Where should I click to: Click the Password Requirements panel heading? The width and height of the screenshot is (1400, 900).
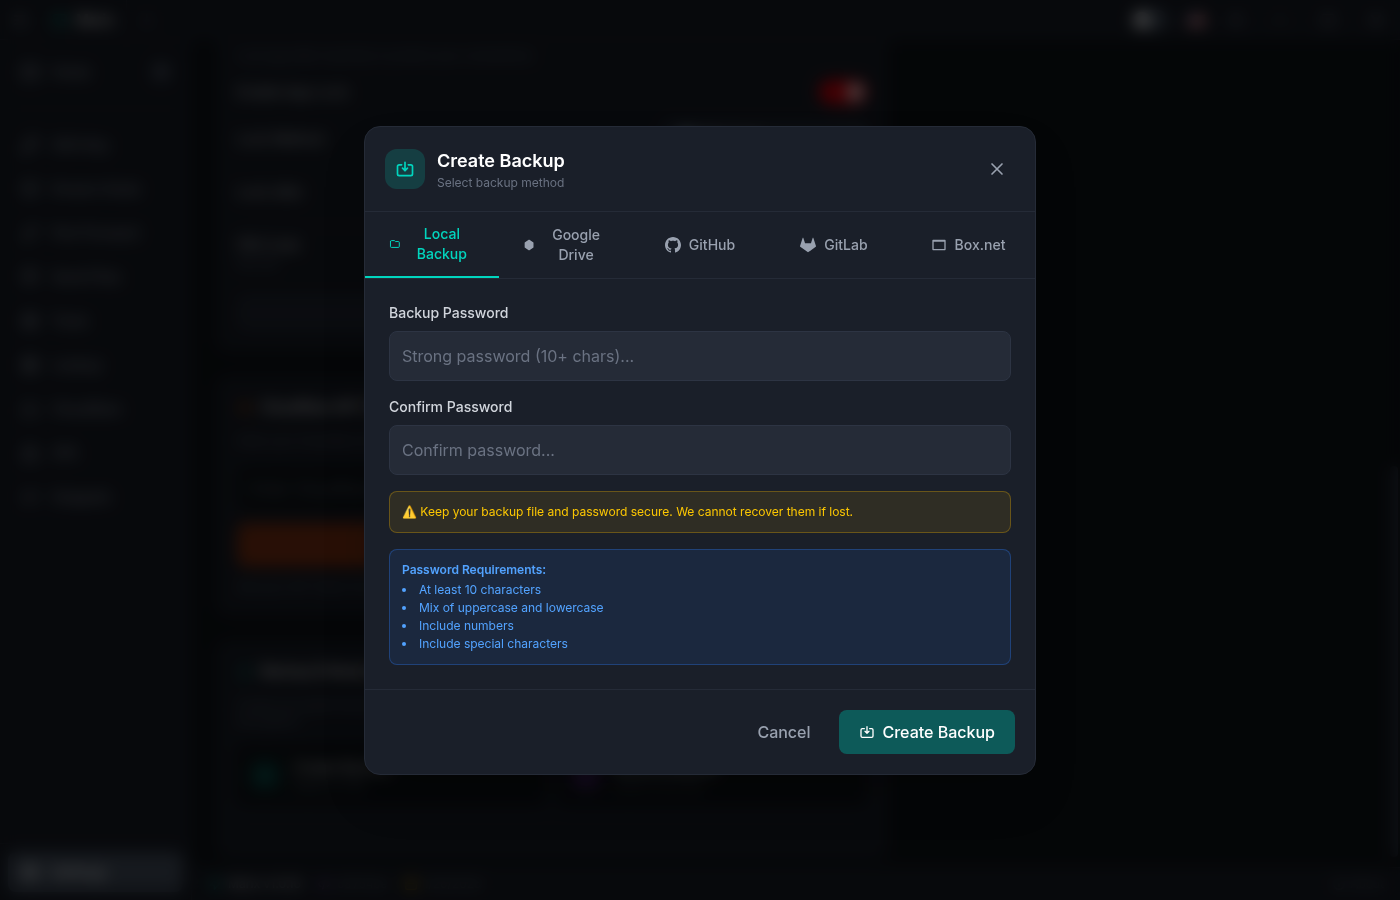[473, 569]
